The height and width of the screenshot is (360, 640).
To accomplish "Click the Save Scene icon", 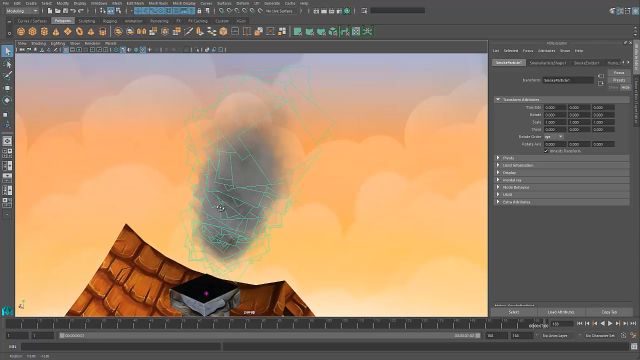I will [x=65, y=11].
